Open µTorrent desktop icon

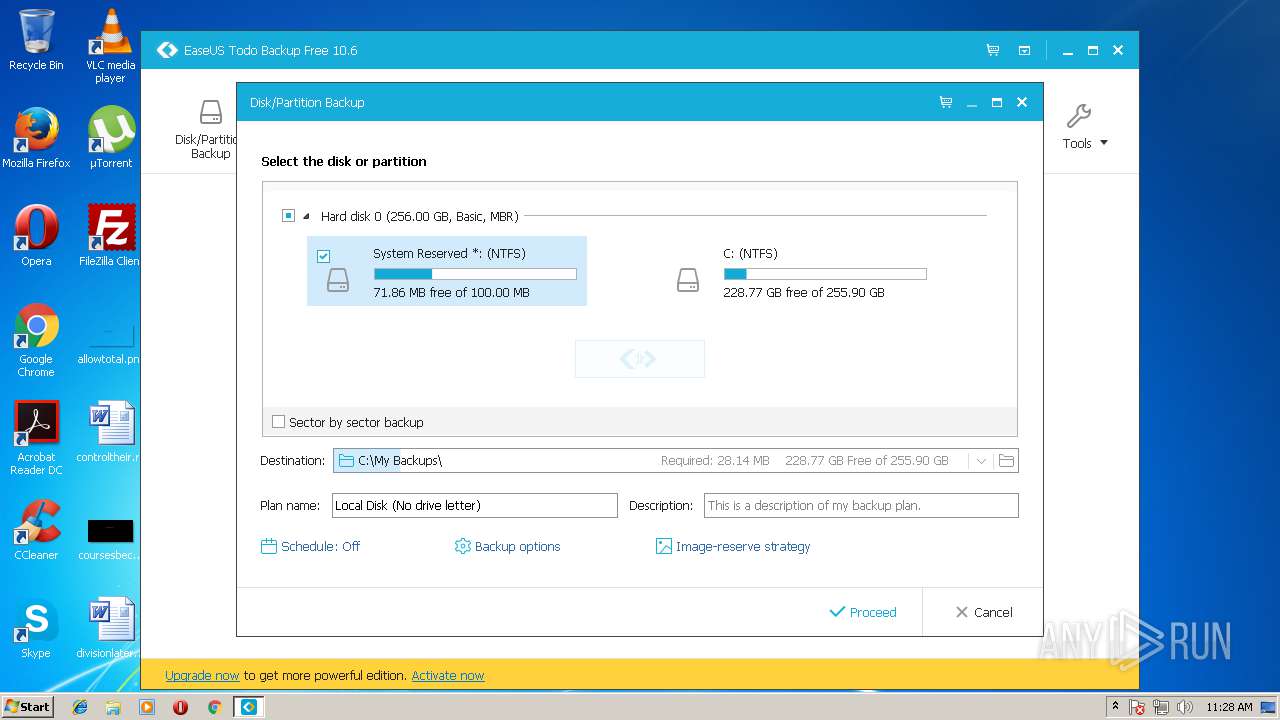tap(110, 137)
